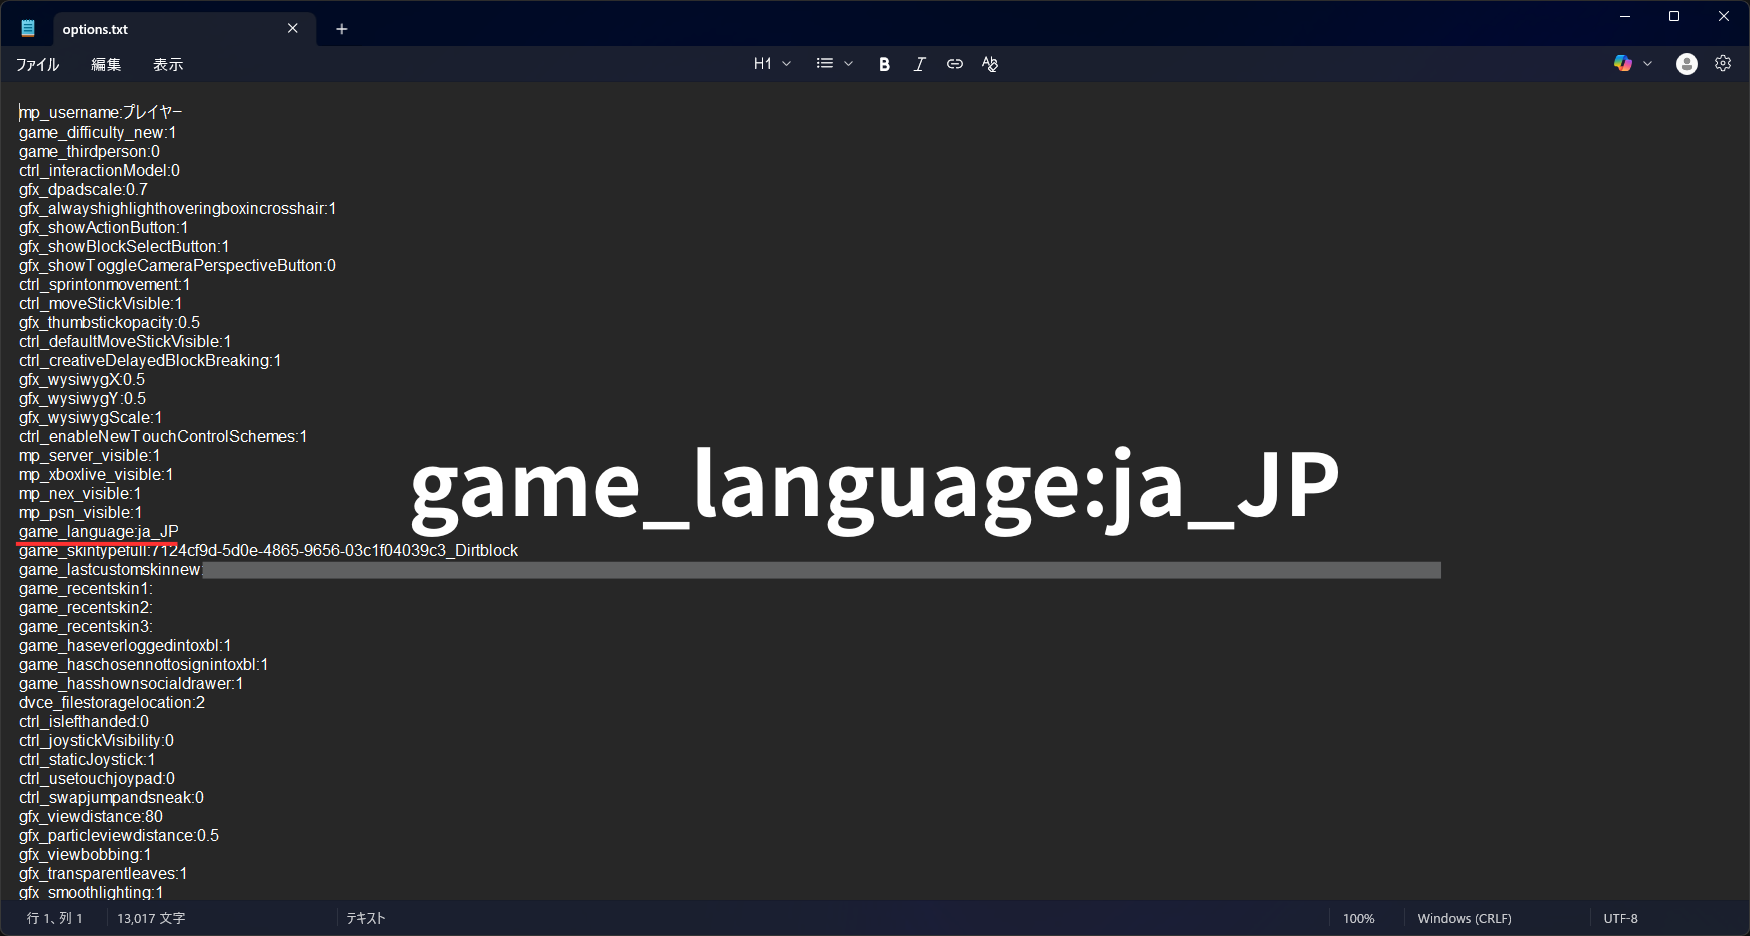Apply a bulleted list to the text
The height and width of the screenshot is (936, 1750).
click(x=825, y=63)
